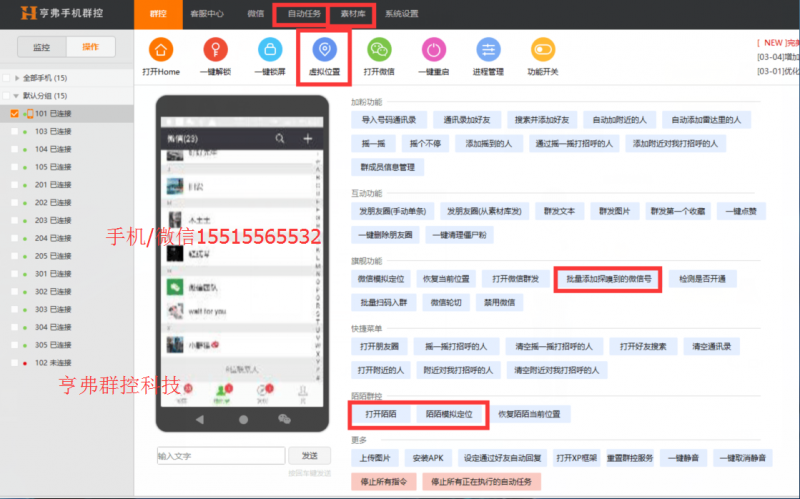
Task: Click the 一键解锁 unlock icon
Action: pos(215,50)
